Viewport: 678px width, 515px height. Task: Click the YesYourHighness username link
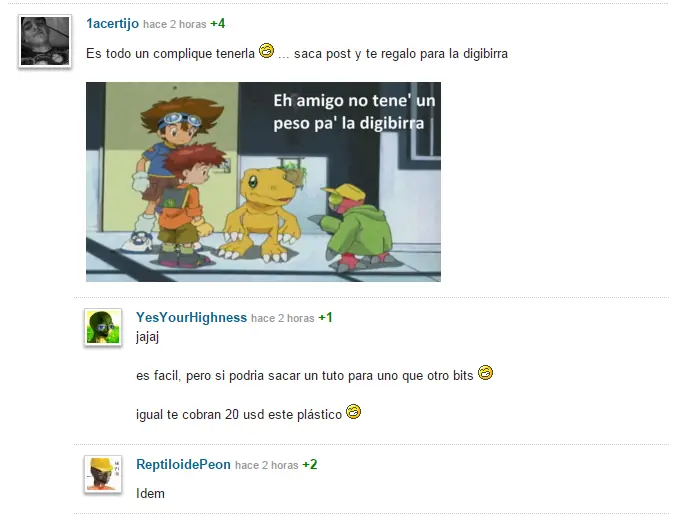pyautogui.click(x=192, y=317)
